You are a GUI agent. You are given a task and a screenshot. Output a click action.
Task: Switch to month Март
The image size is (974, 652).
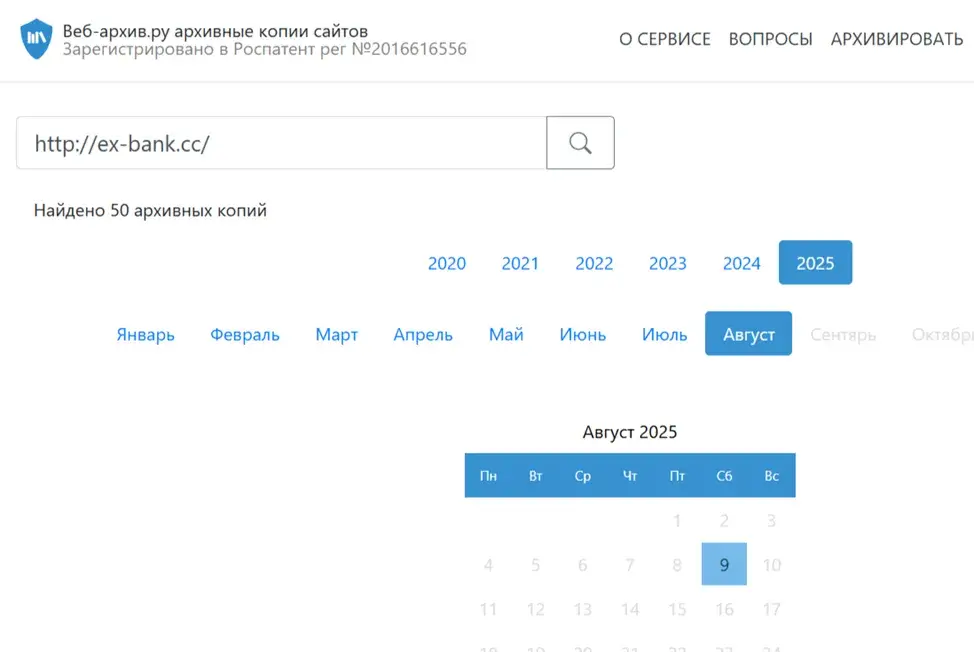tap(337, 334)
